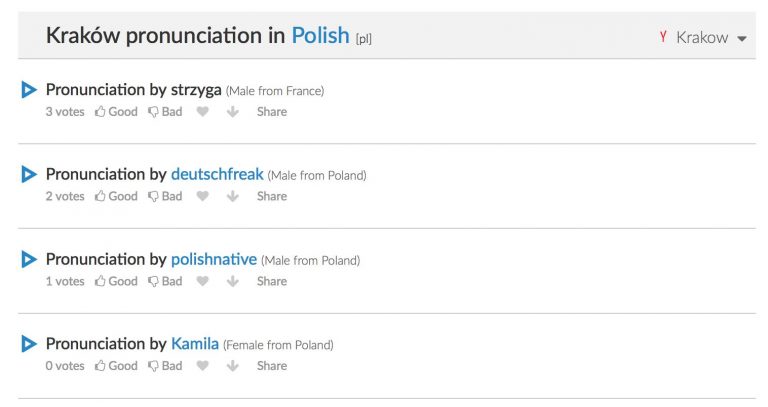The width and height of the screenshot is (768, 407).
Task: Favorite Kamila's pronunciation with heart icon
Action: coord(203,366)
